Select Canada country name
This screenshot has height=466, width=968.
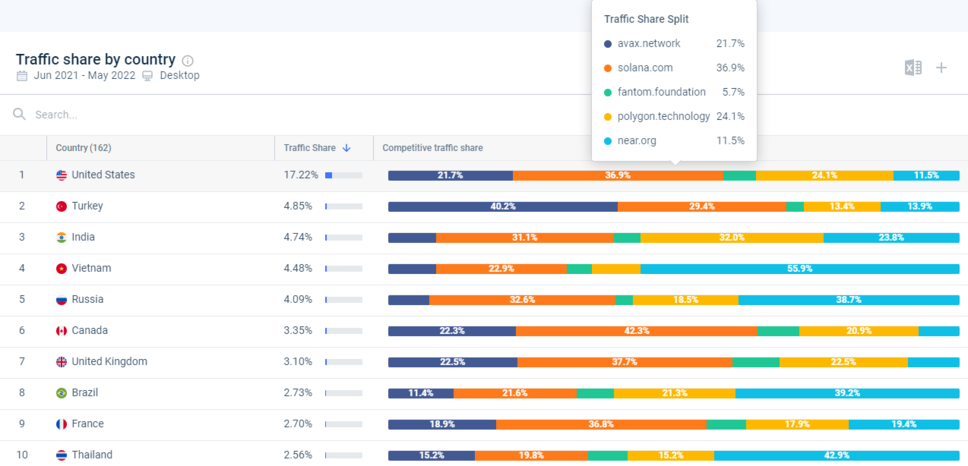(x=90, y=330)
